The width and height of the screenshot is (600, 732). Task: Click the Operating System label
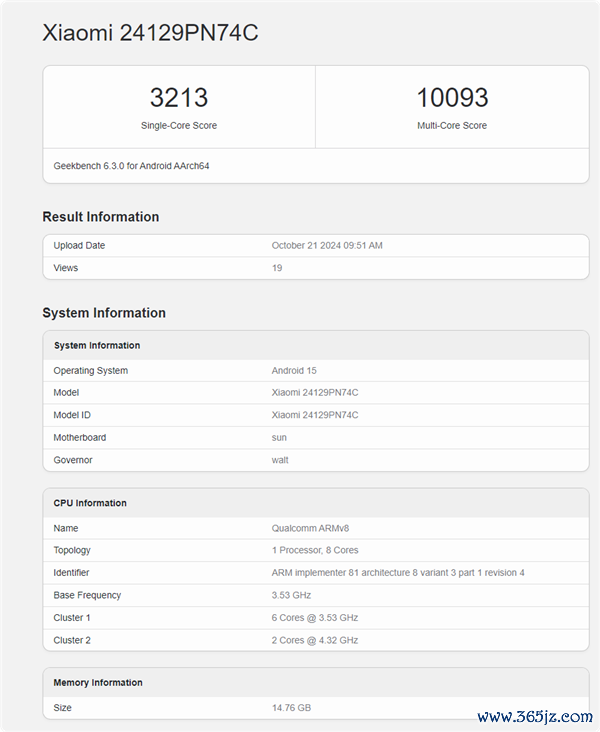coord(91,371)
